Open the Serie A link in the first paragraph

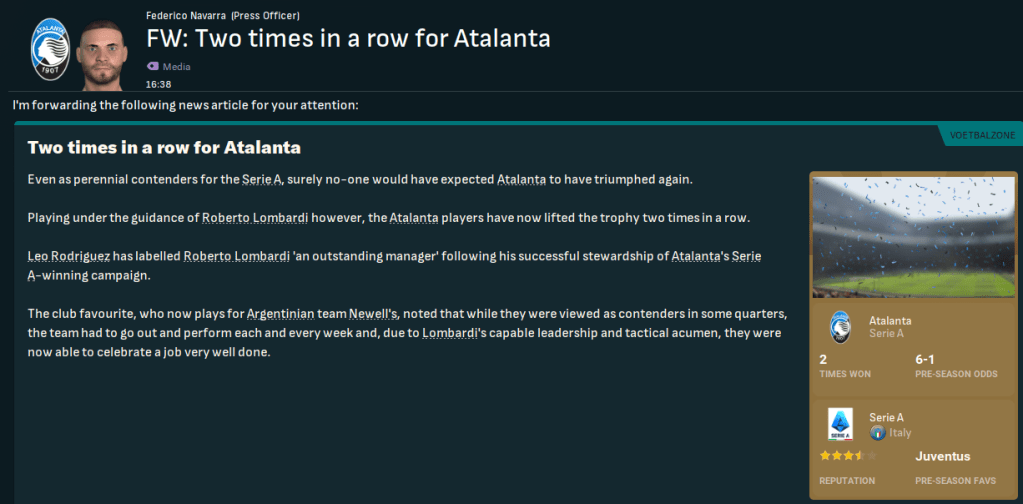tap(267, 179)
